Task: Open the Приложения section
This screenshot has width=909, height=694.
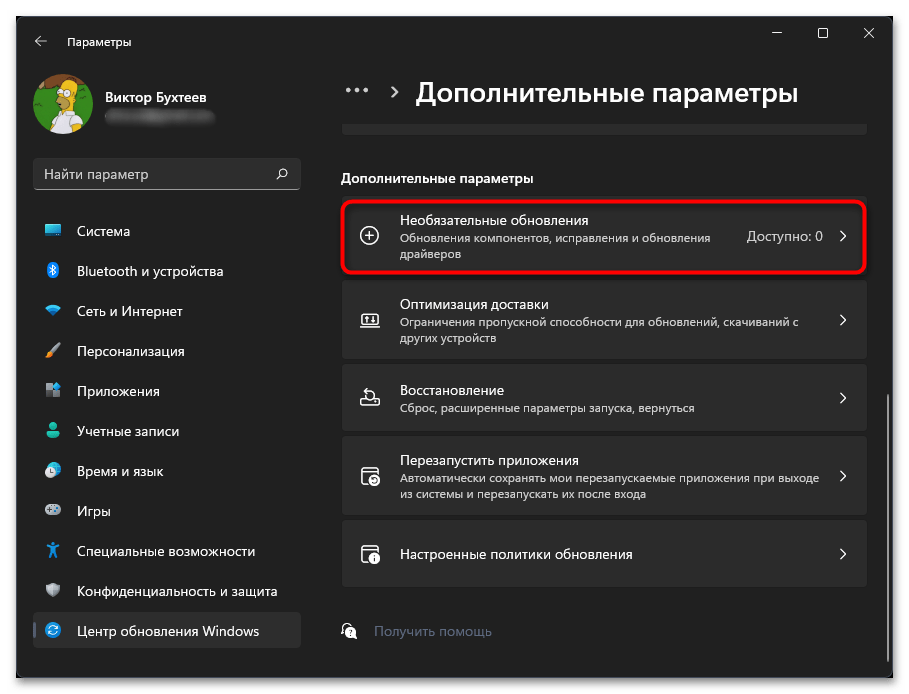Action: [167, 391]
